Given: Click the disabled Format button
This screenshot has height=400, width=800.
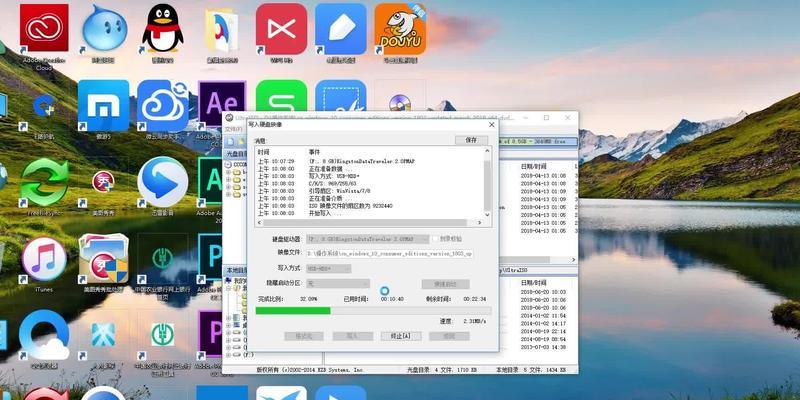Looking at the screenshot, I should coord(304,336).
